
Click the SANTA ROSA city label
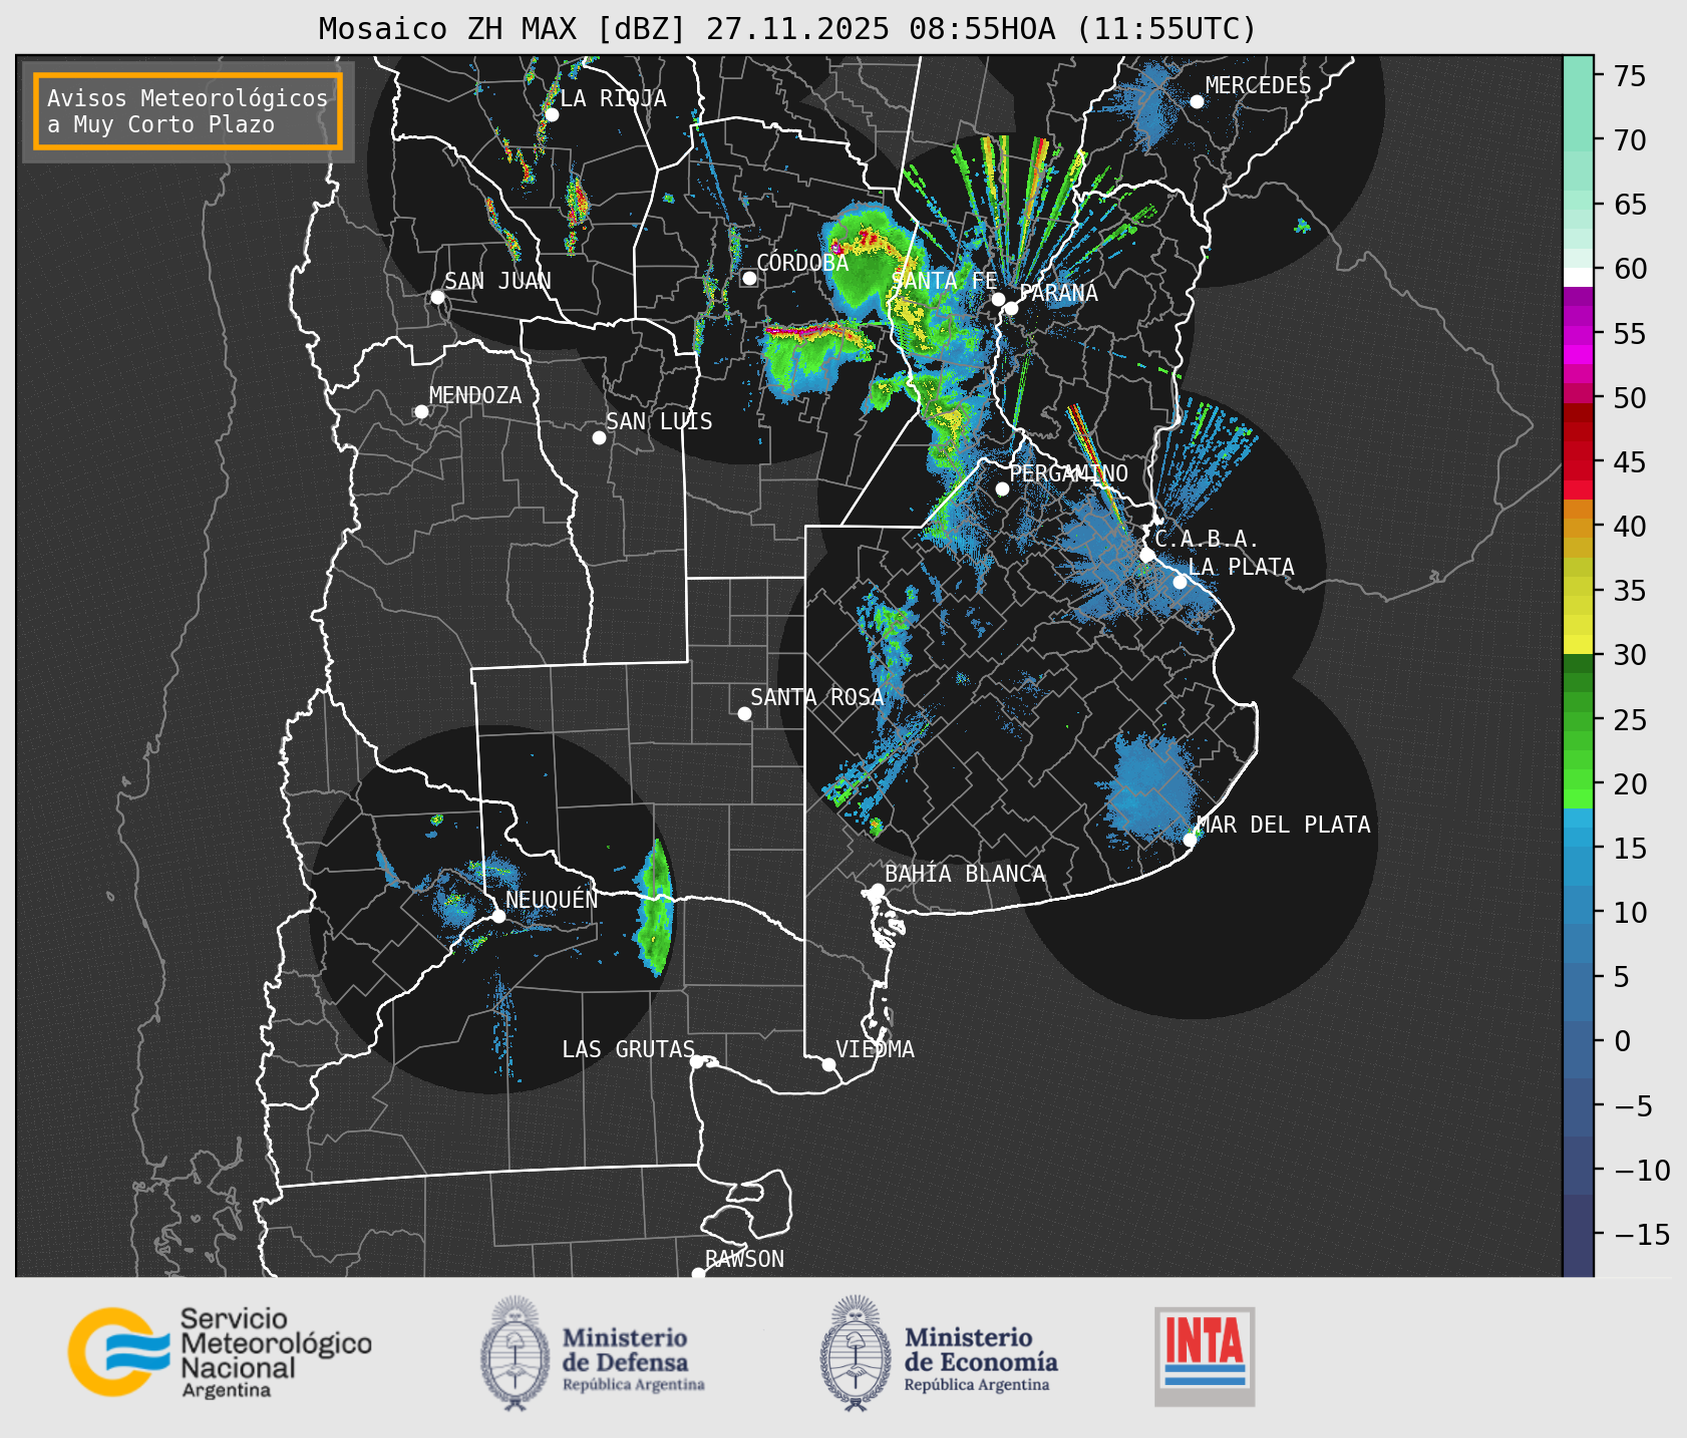click(x=817, y=697)
